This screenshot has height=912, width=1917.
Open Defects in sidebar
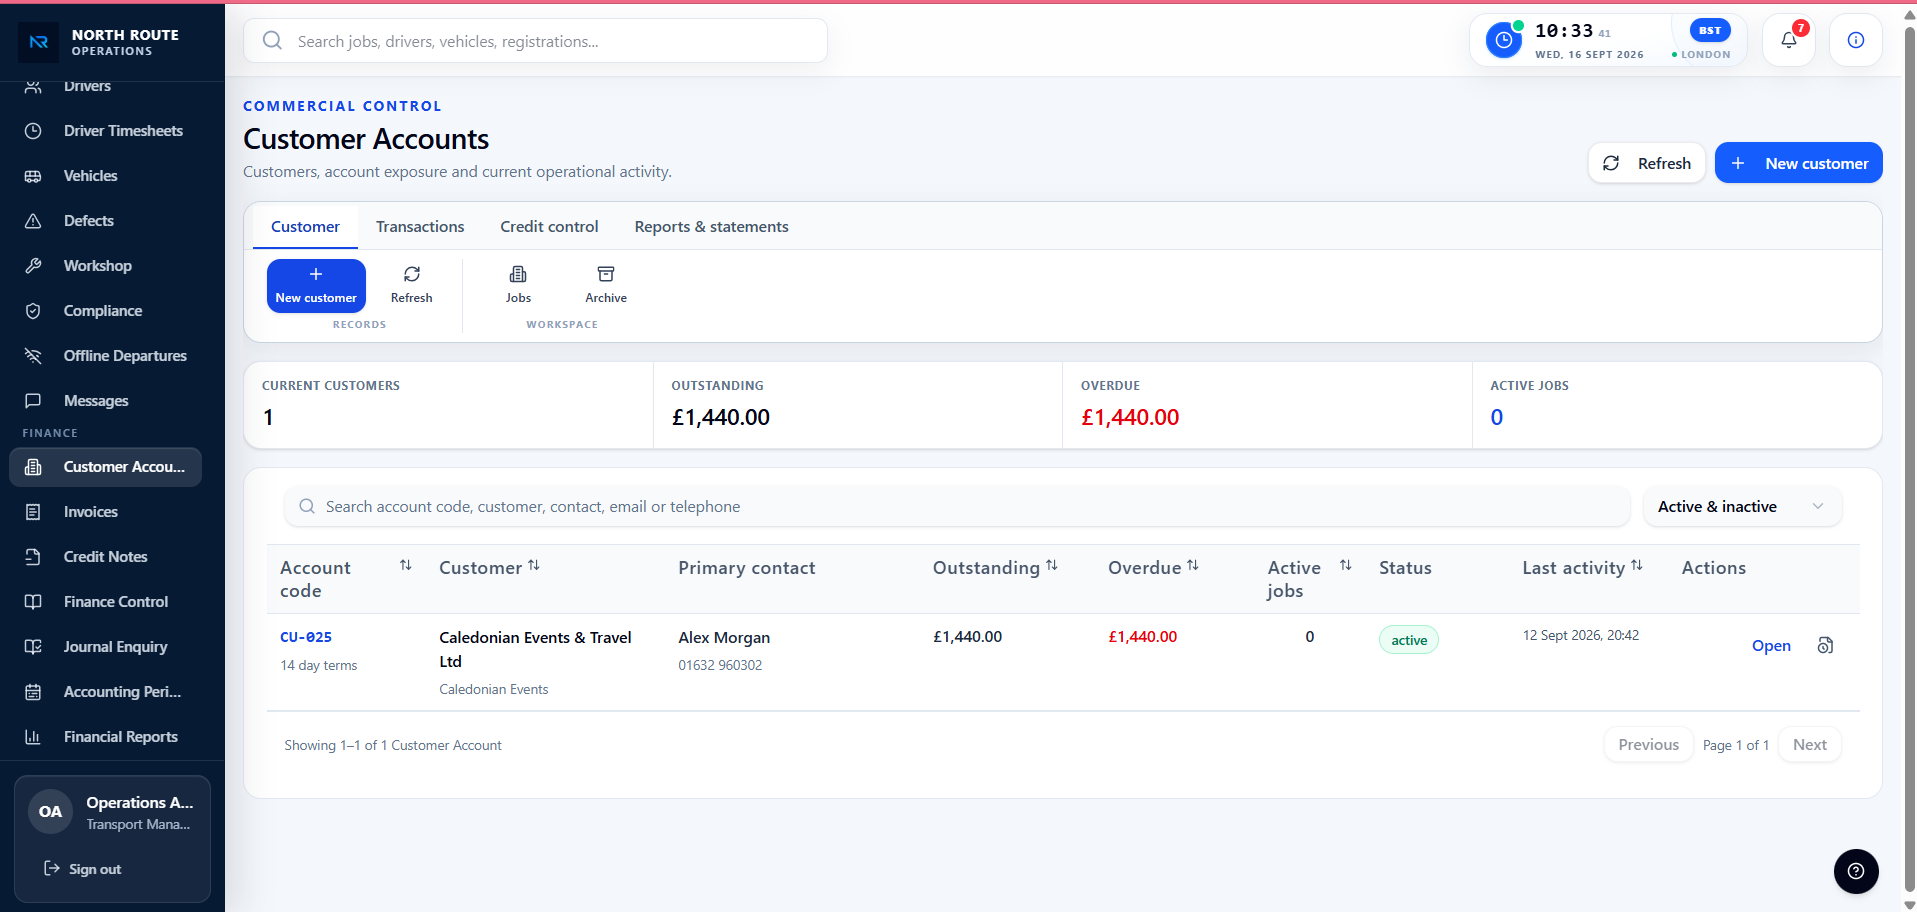point(106,221)
